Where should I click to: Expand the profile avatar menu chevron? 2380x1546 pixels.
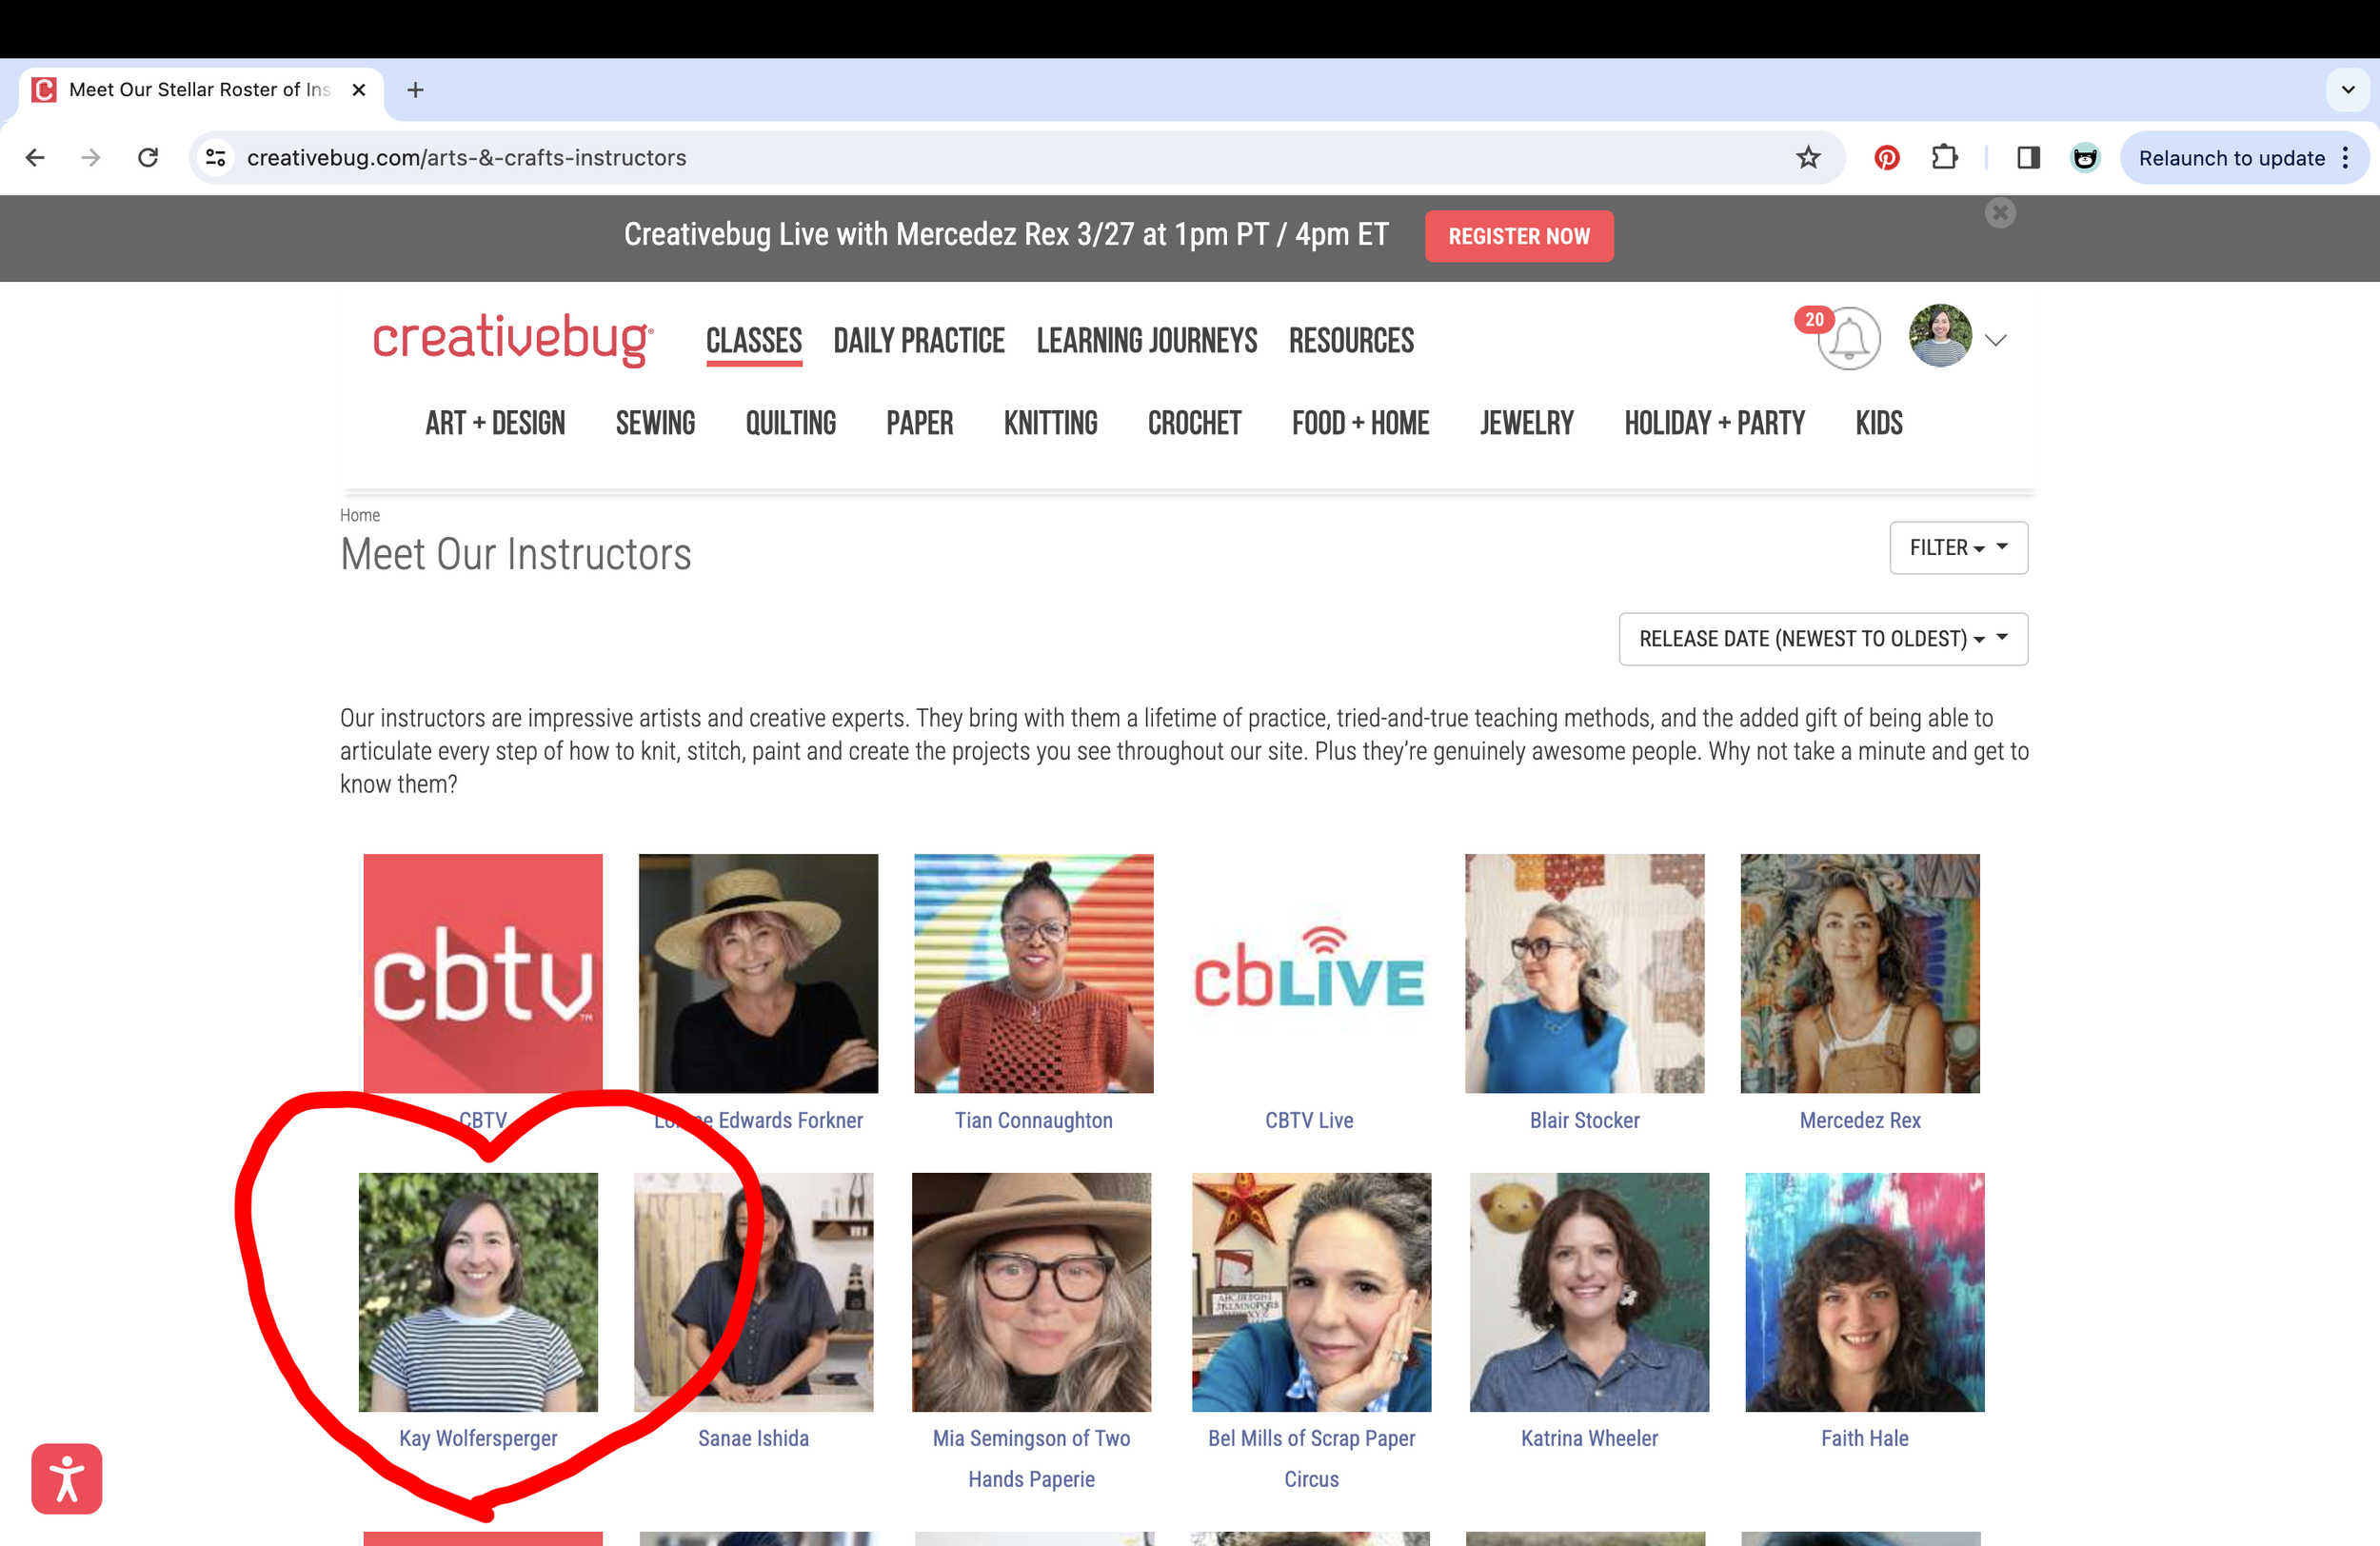click(1996, 340)
